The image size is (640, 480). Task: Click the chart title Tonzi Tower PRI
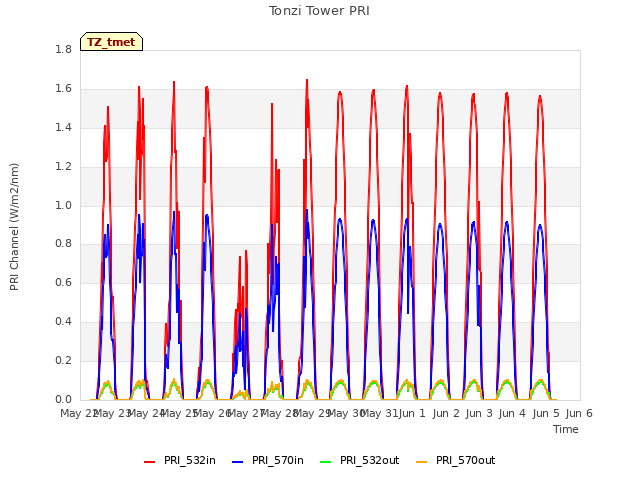coord(319,11)
